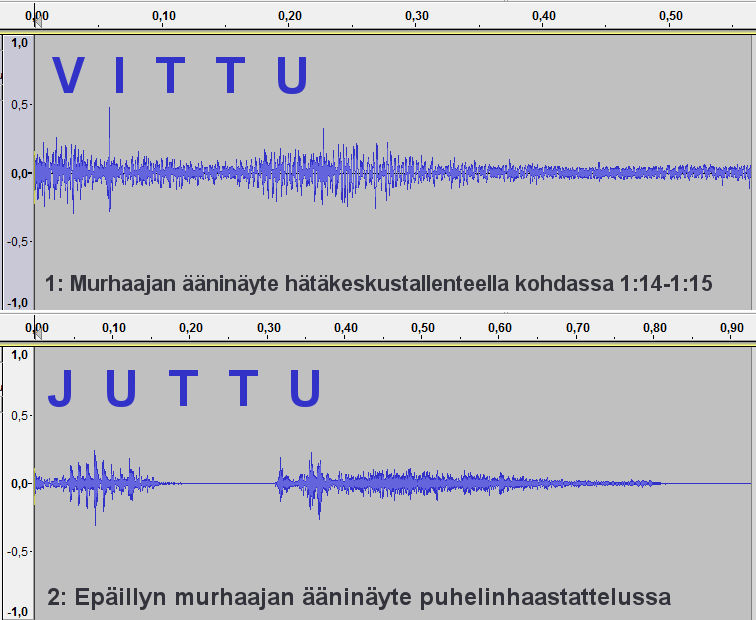Click the -1,0 label on lower track's amplitude scale
Screen dimensions: 756x620
17,612
